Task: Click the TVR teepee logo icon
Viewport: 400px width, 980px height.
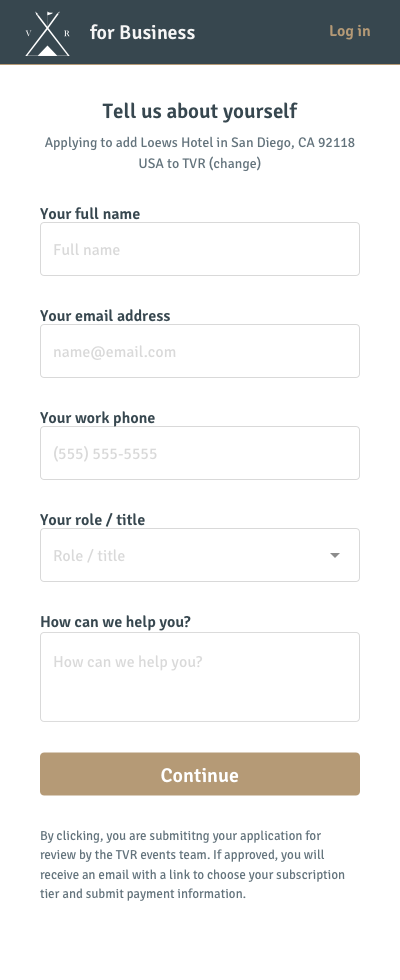Action: (x=48, y=33)
